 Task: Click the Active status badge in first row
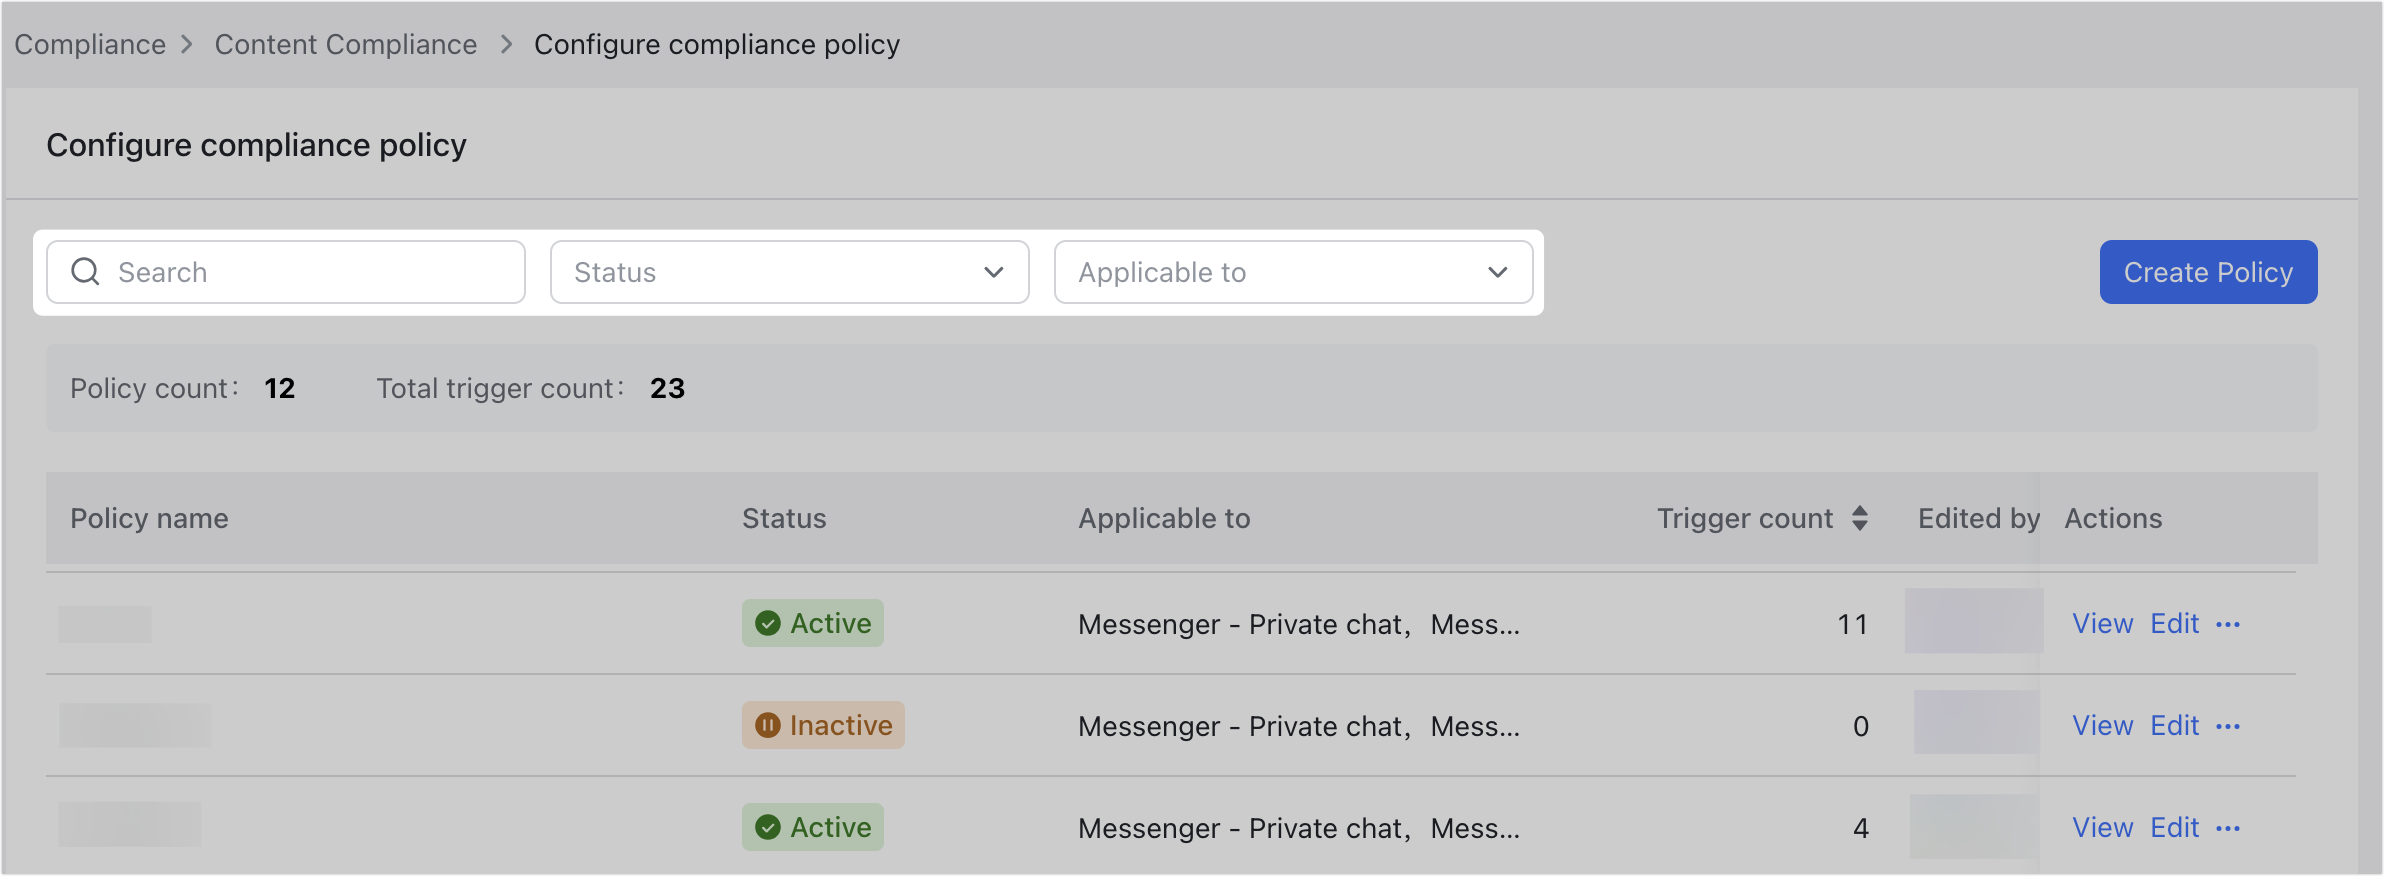coord(813,623)
